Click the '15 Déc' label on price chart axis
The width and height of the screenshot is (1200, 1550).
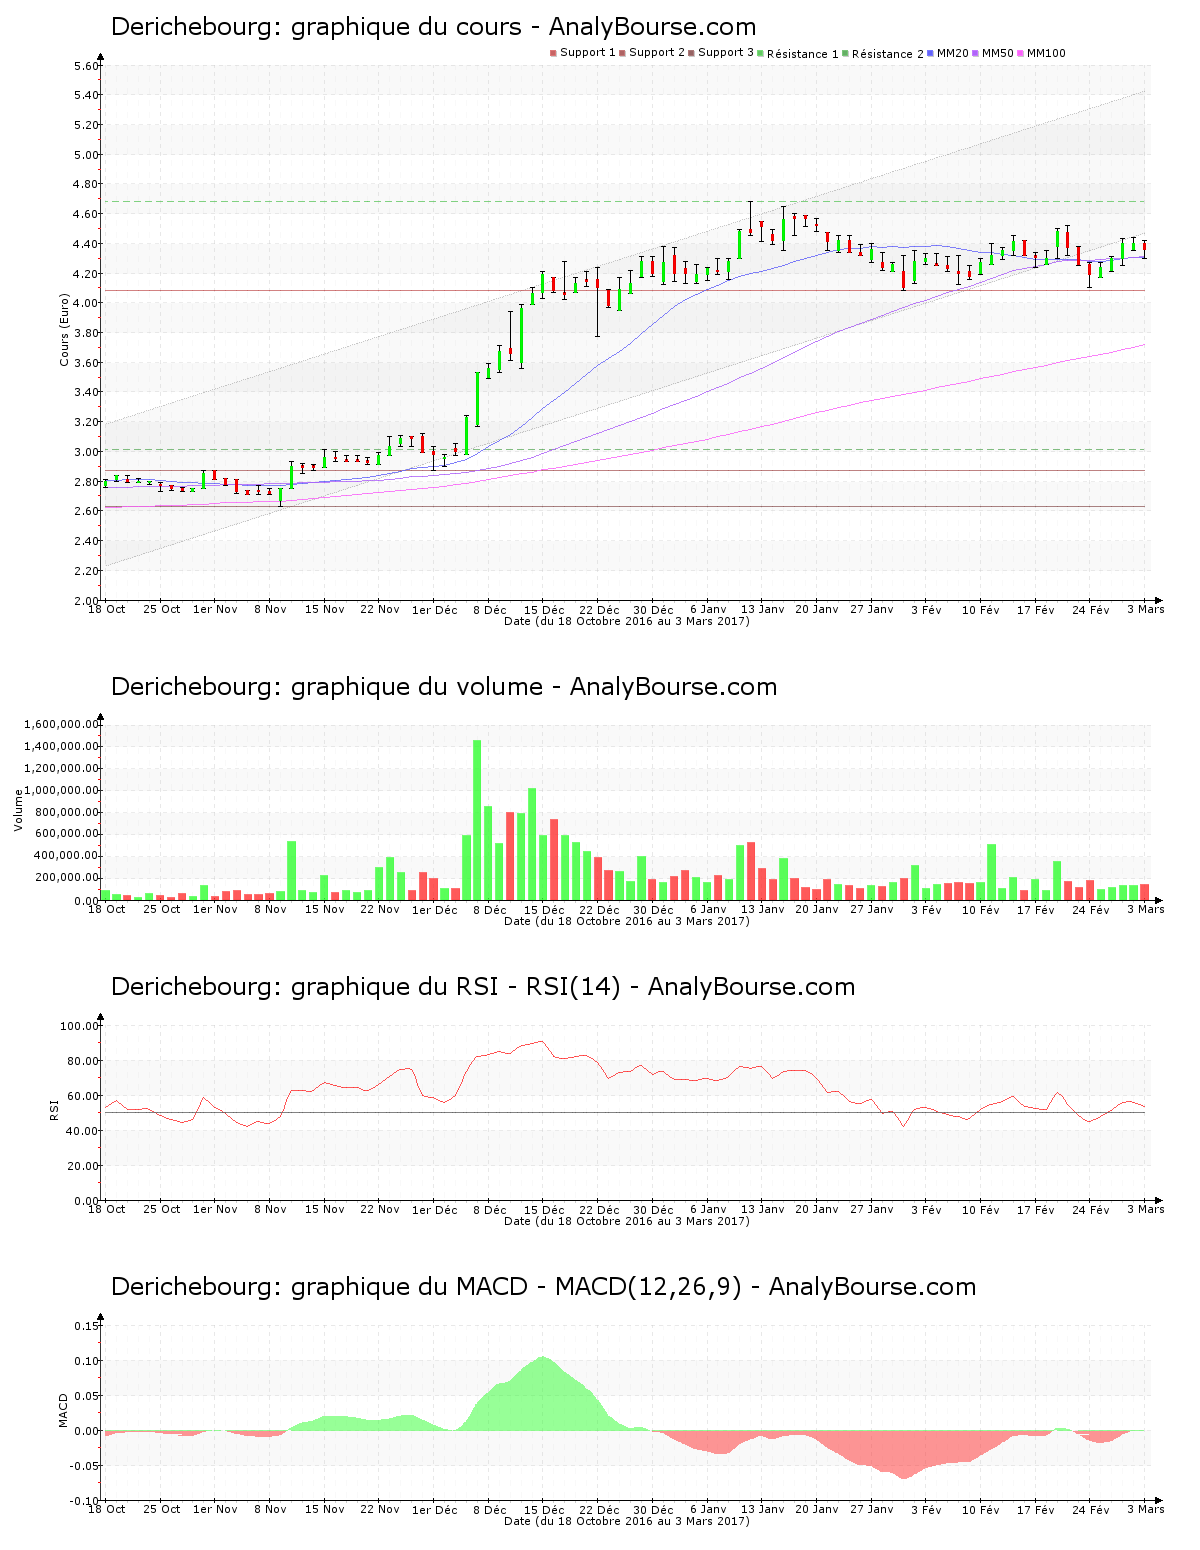[544, 609]
